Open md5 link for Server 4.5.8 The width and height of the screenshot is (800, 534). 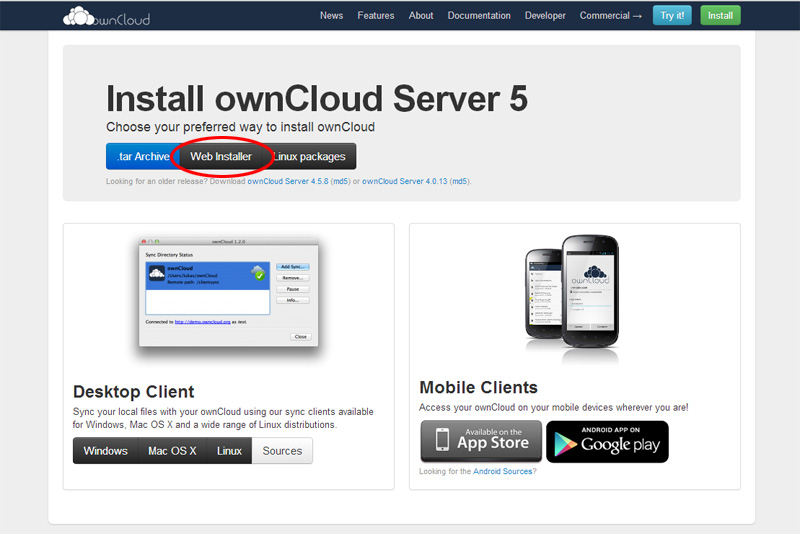[x=340, y=181]
